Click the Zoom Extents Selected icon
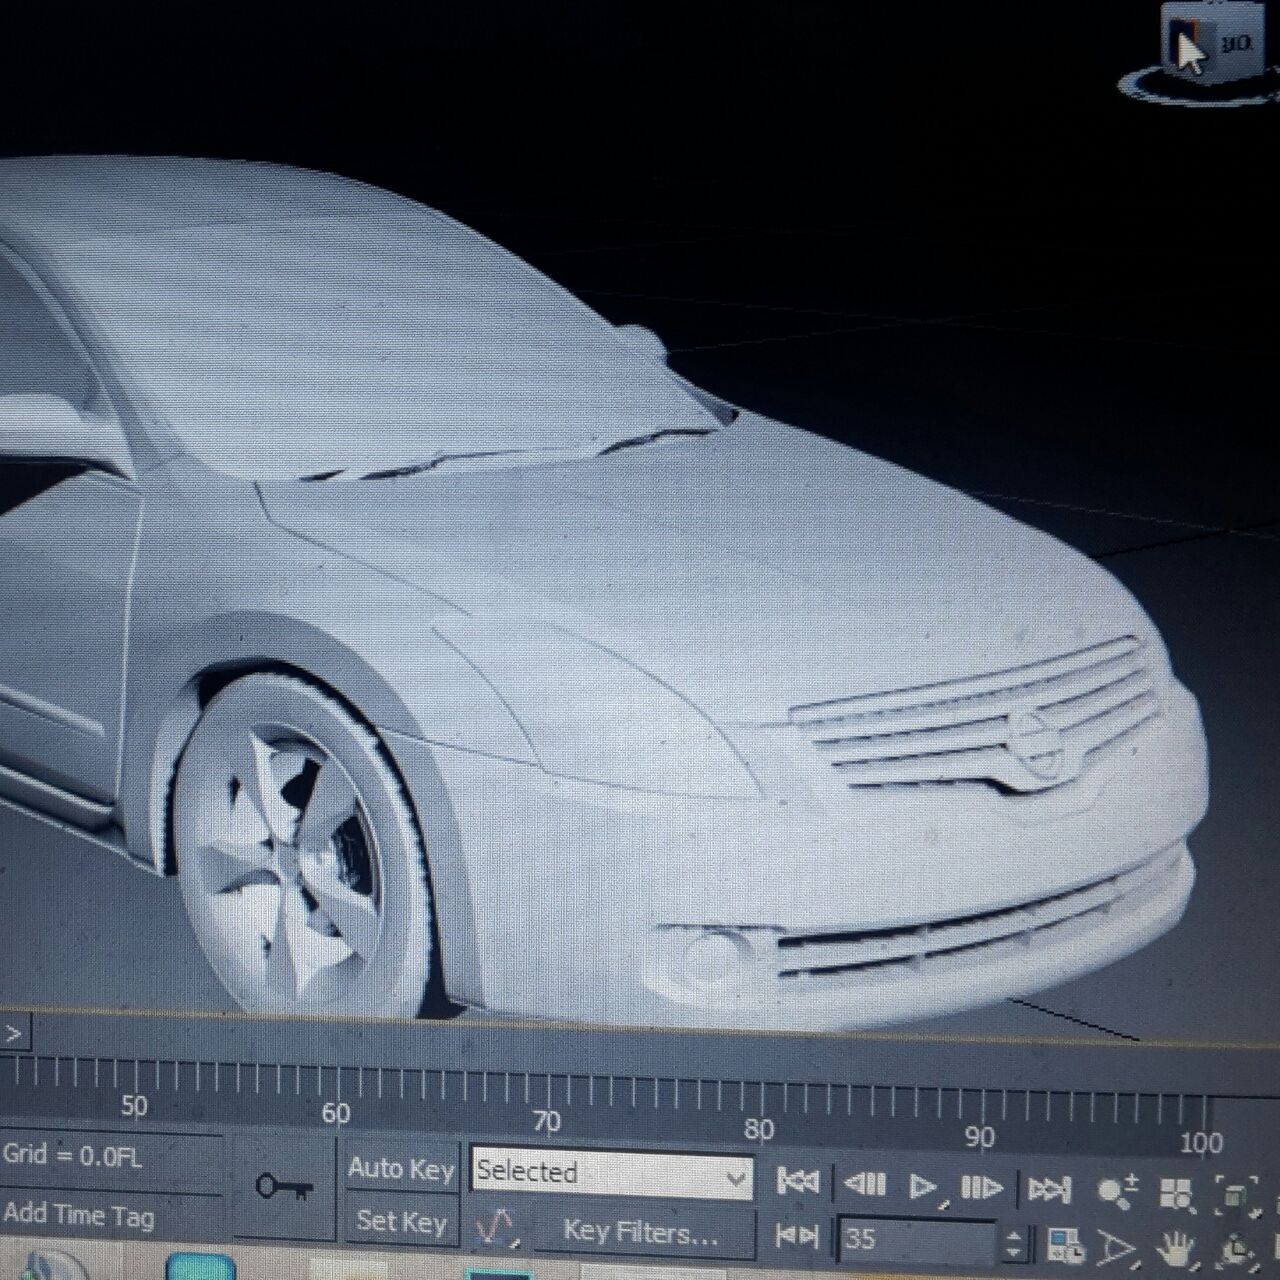 tap(1236, 1196)
